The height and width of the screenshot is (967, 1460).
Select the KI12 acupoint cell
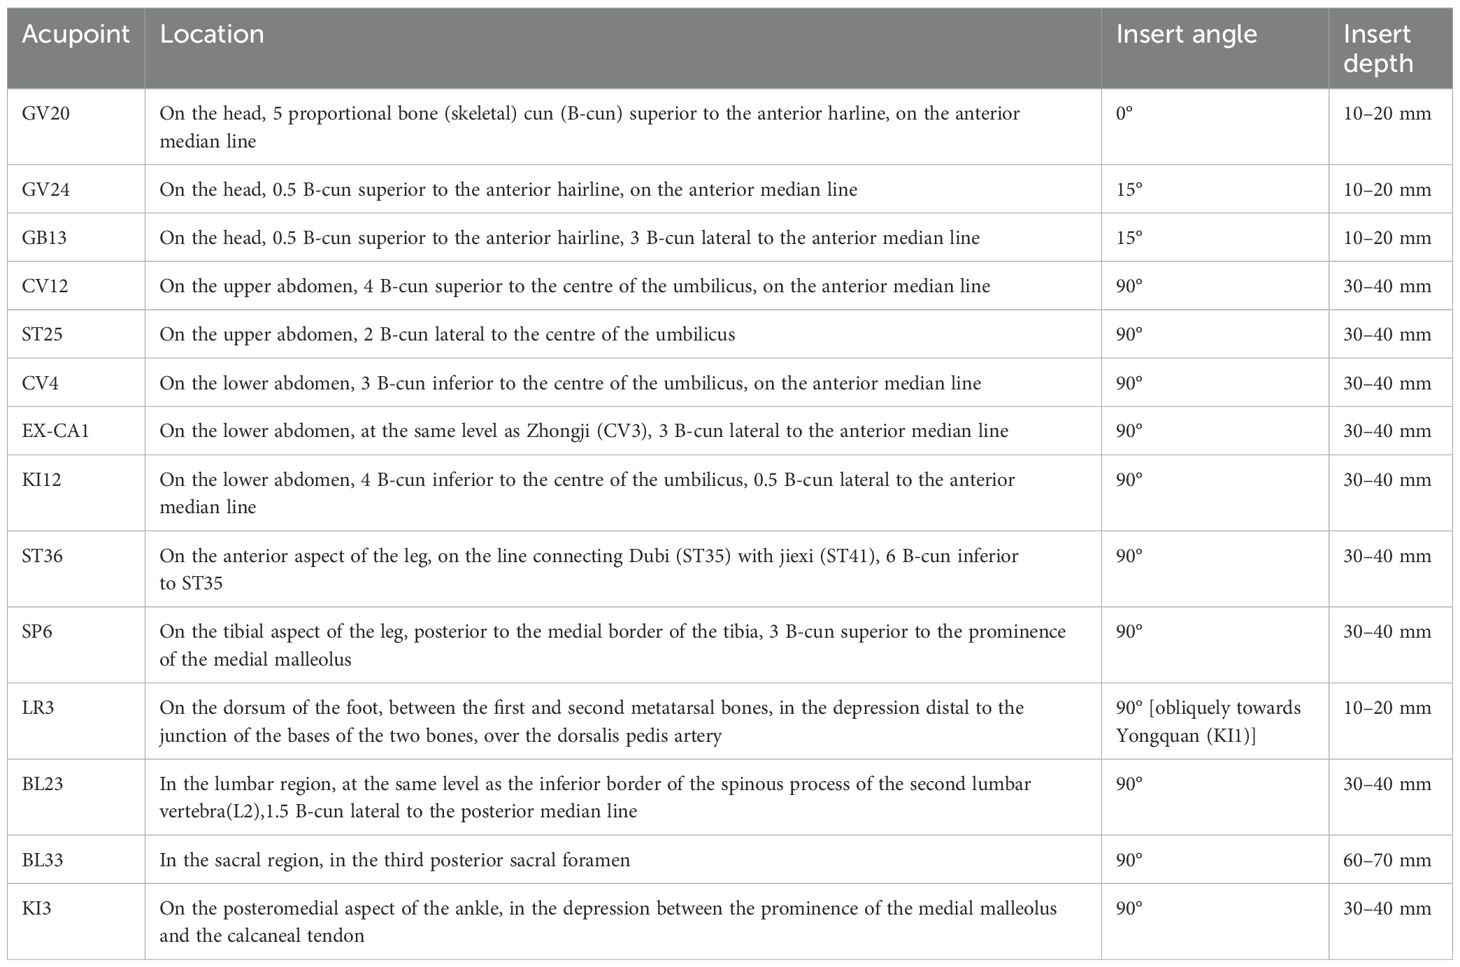click(x=41, y=479)
